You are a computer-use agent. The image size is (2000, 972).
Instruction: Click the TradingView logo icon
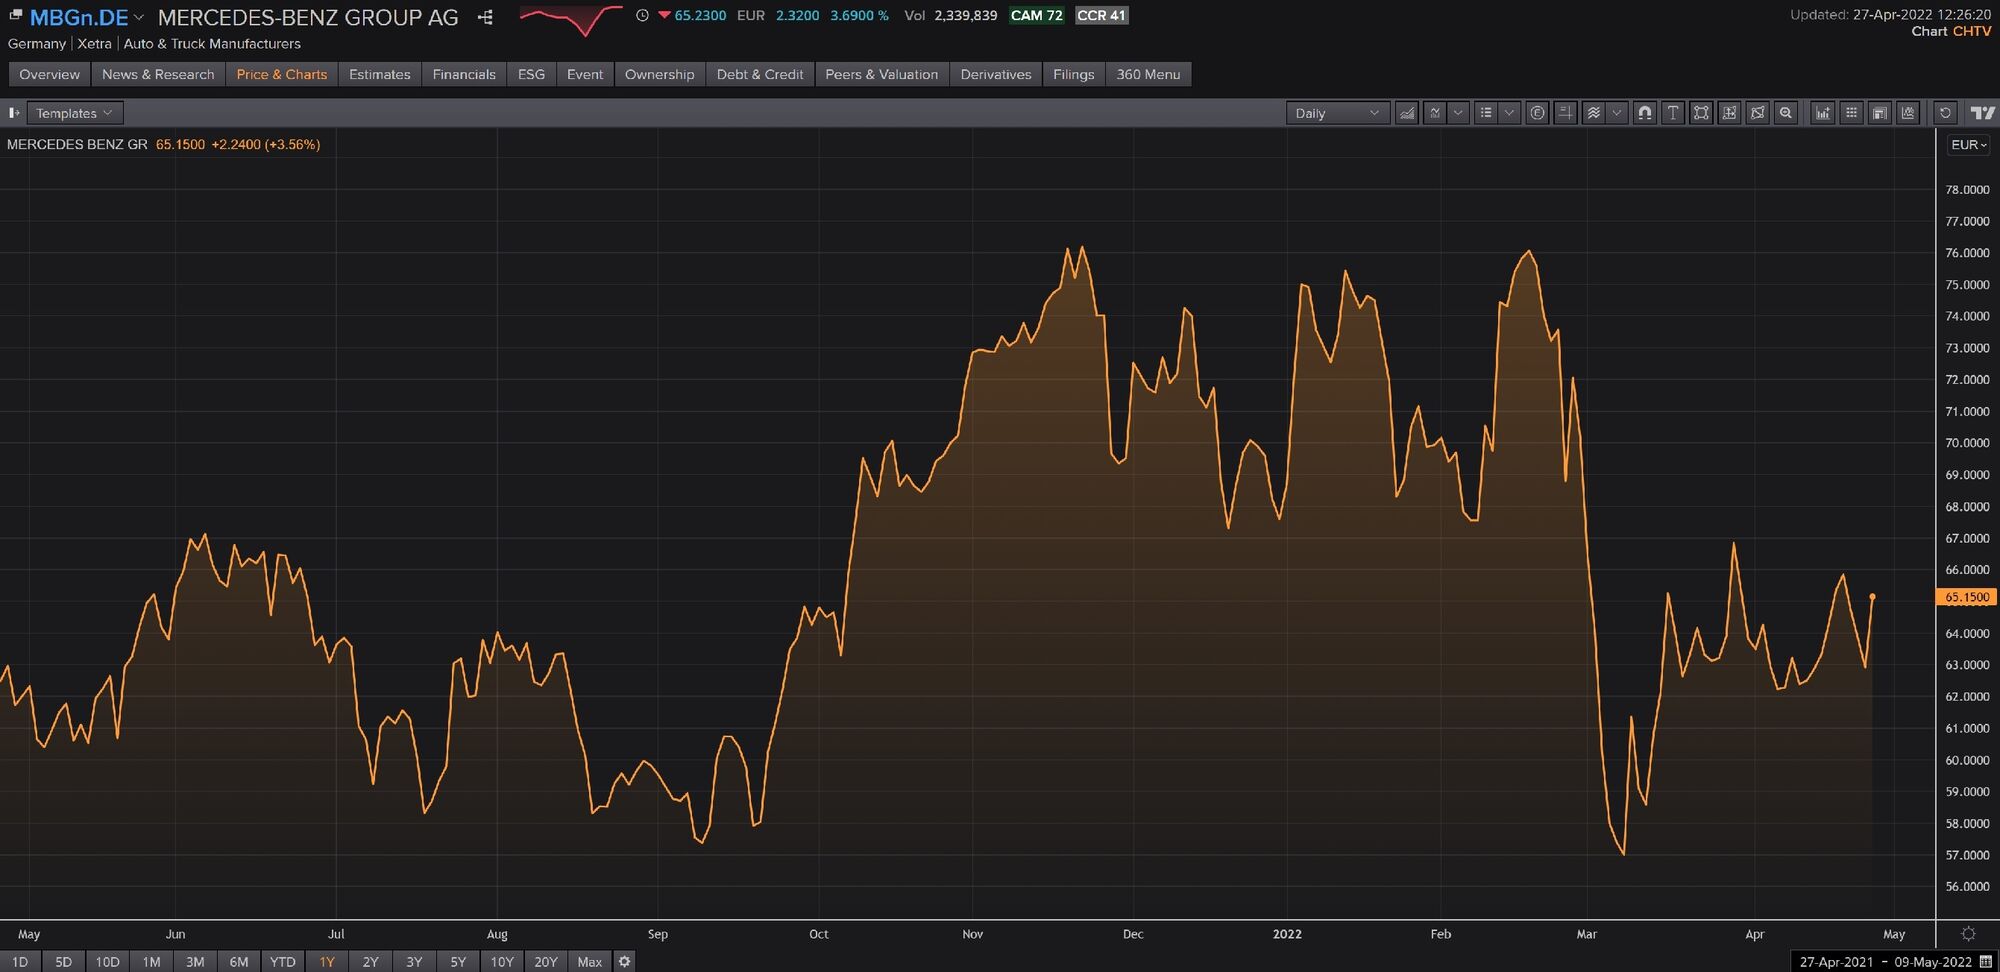pos(1982,113)
